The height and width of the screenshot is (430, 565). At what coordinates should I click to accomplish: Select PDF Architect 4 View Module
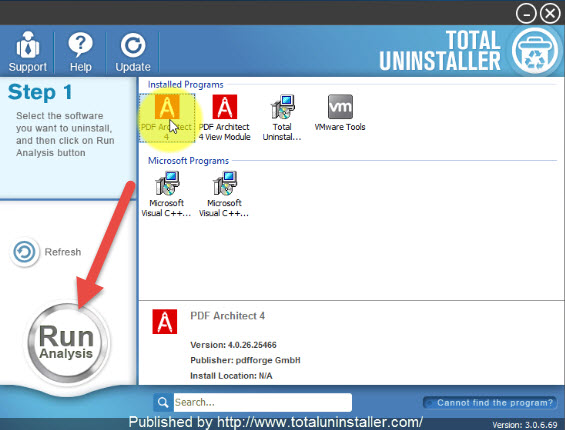224,118
